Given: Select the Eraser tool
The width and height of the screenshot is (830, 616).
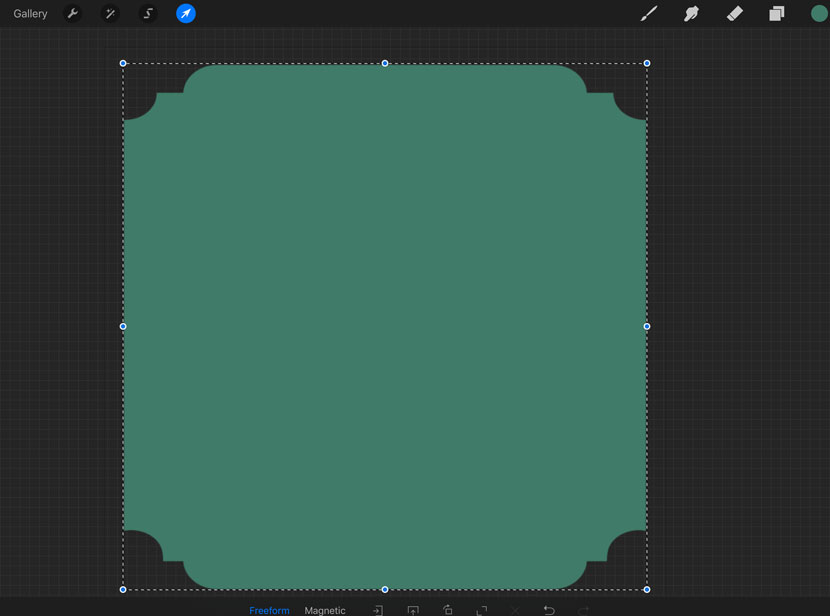Looking at the screenshot, I should (735, 13).
